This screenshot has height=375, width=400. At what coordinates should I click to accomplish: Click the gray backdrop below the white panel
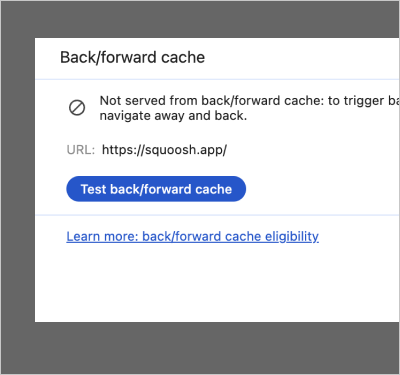pyautogui.click(x=200, y=348)
